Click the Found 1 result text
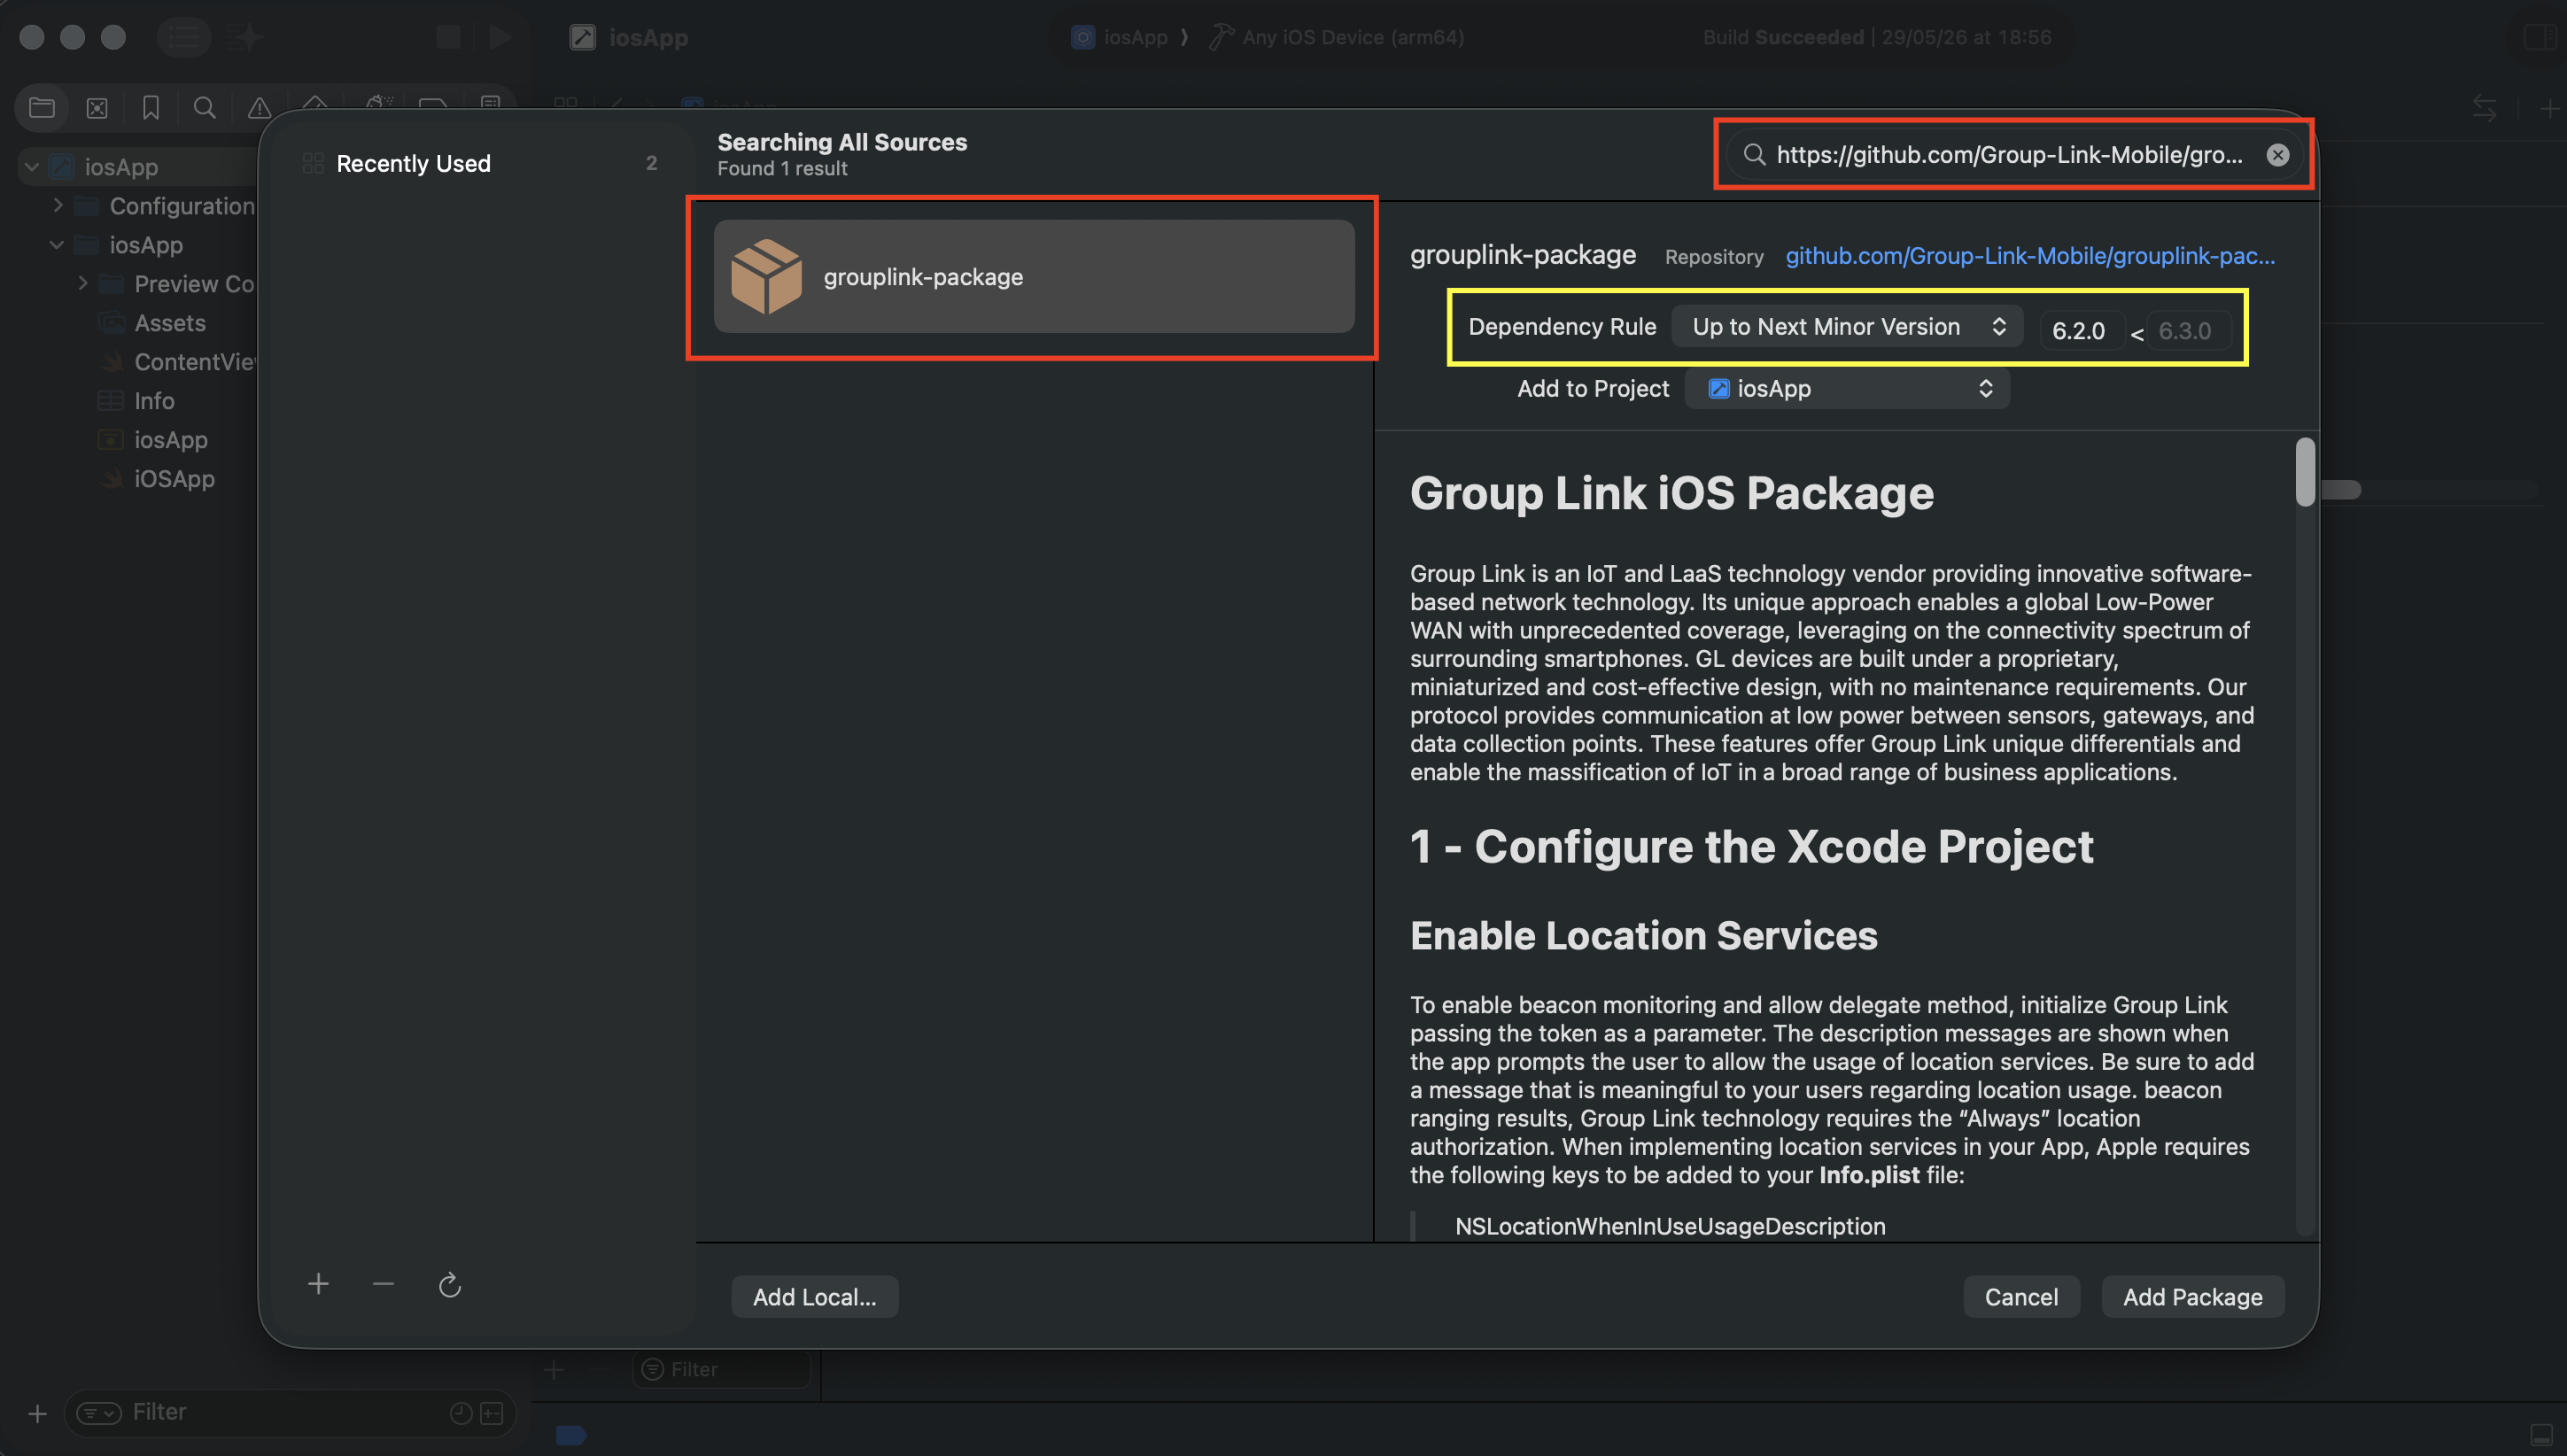Viewport: 2567px width, 1456px height. coord(782,168)
